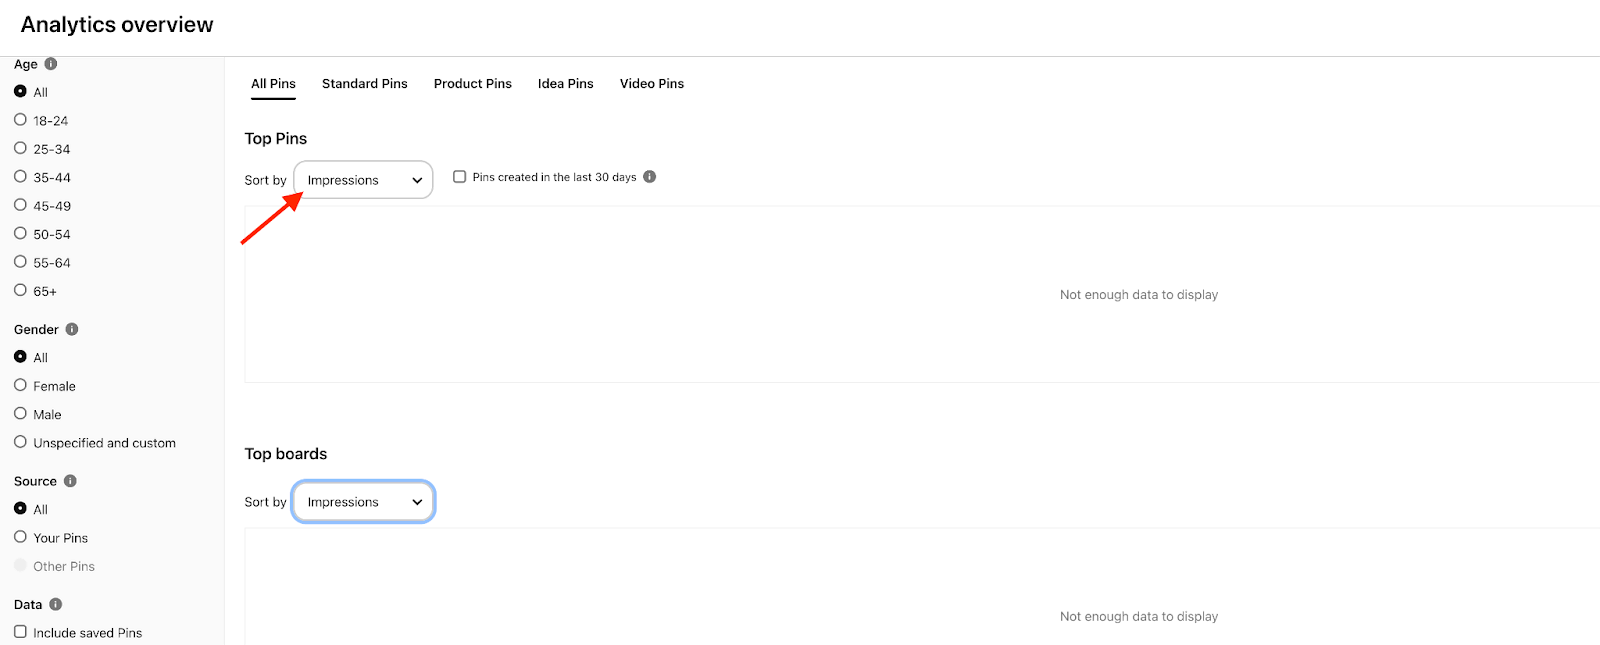Open the Idea Pins tab

pos(566,84)
